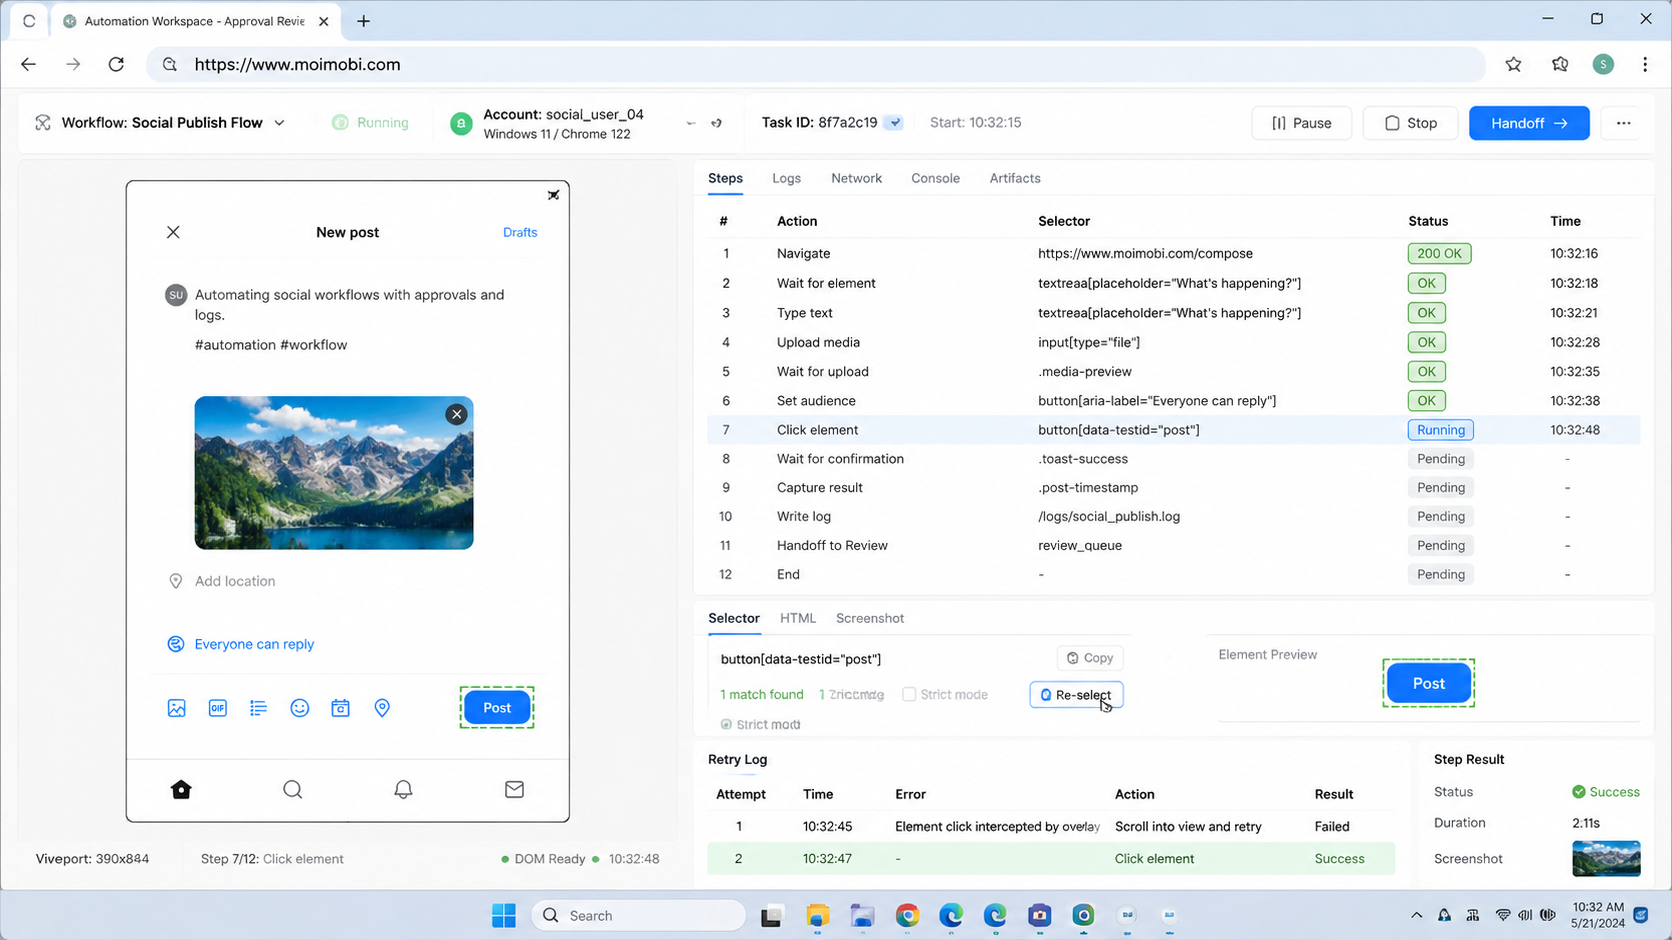Screen dimensions: 1672x940
Task: Click the Re-select button
Action: pyautogui.click(x=1076, y=695)
